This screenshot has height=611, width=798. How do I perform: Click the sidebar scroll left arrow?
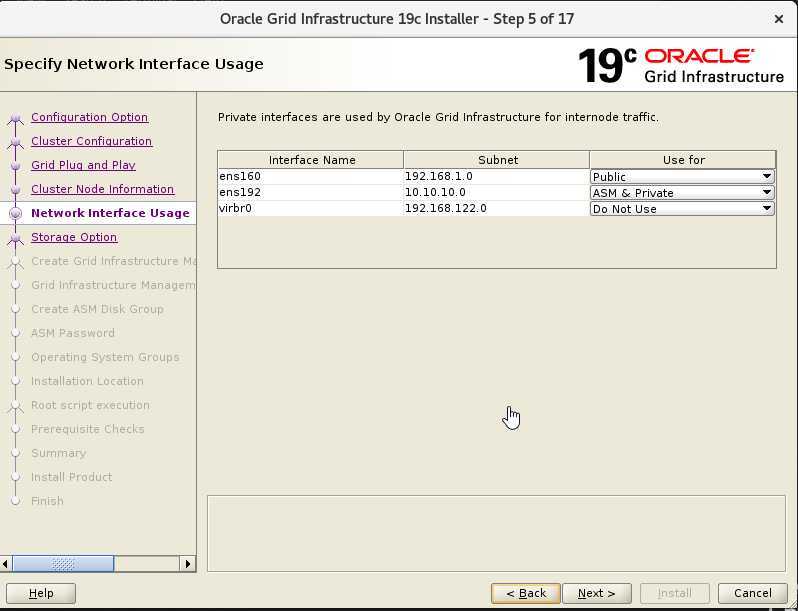pyautogui.click(x=6, y=564)
